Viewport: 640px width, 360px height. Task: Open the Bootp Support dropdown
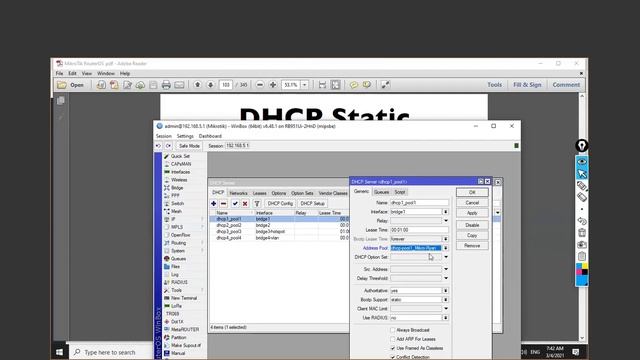point(446,300)
